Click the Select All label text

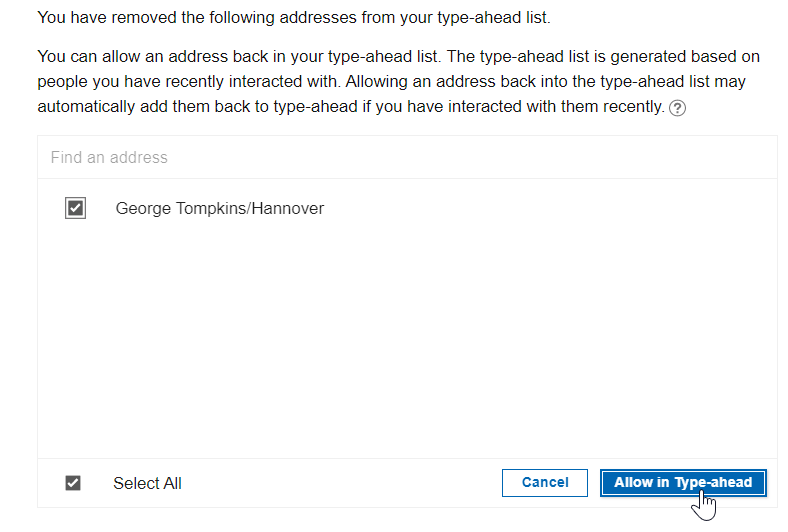click(x=147, y=483)
